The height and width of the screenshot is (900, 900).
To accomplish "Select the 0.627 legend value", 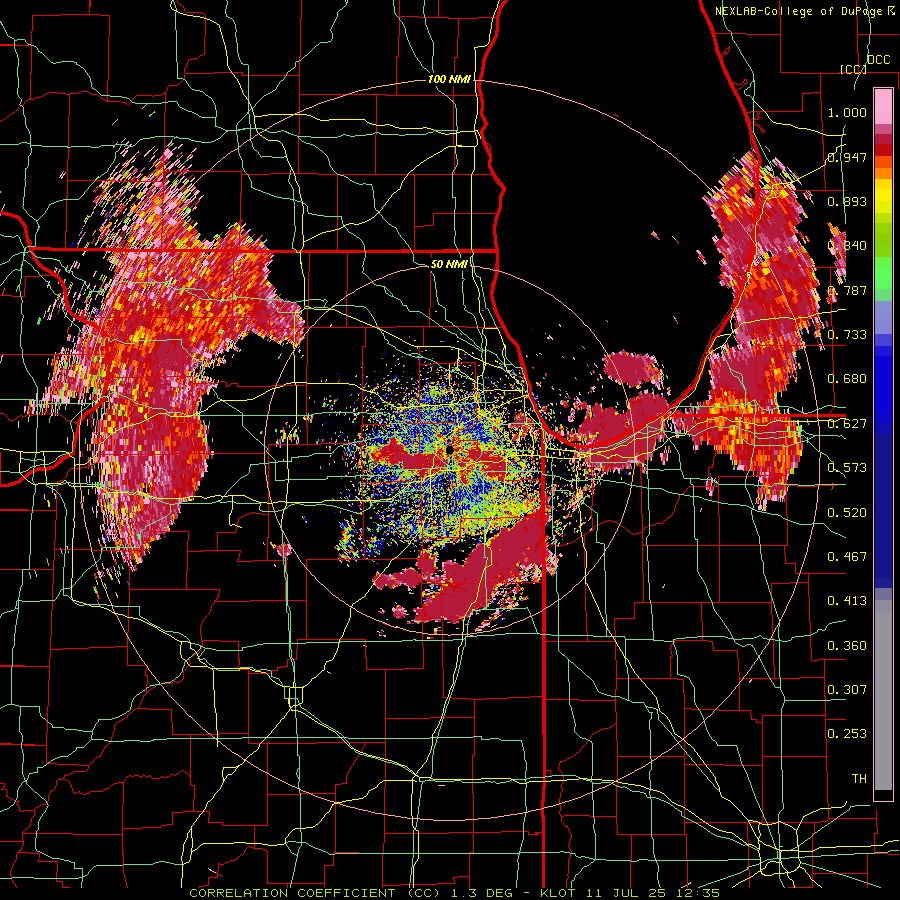I will click(847, 424).
